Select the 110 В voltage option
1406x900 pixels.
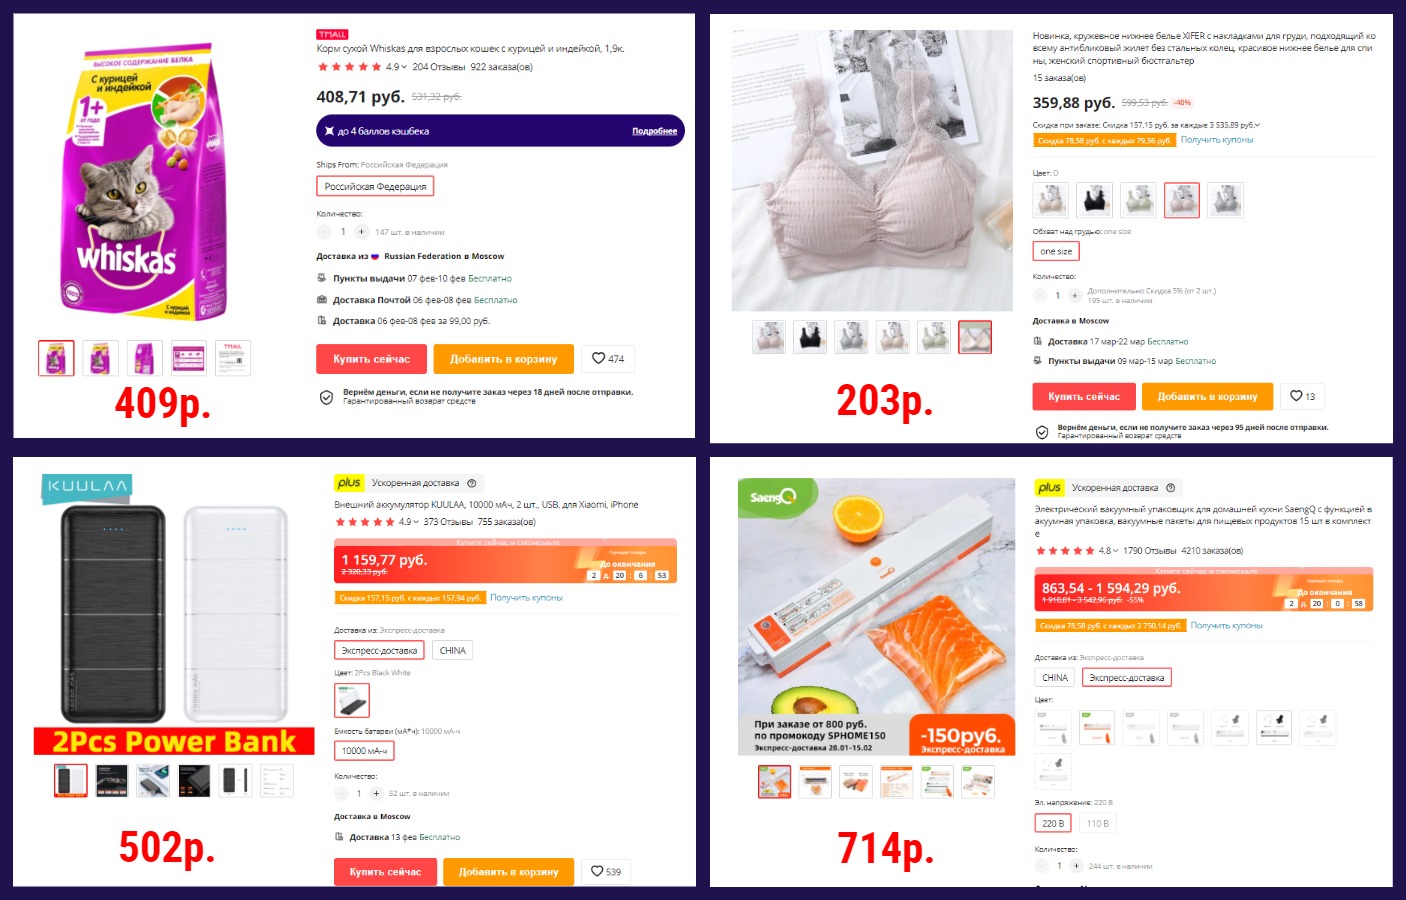tap(1097, 823)
